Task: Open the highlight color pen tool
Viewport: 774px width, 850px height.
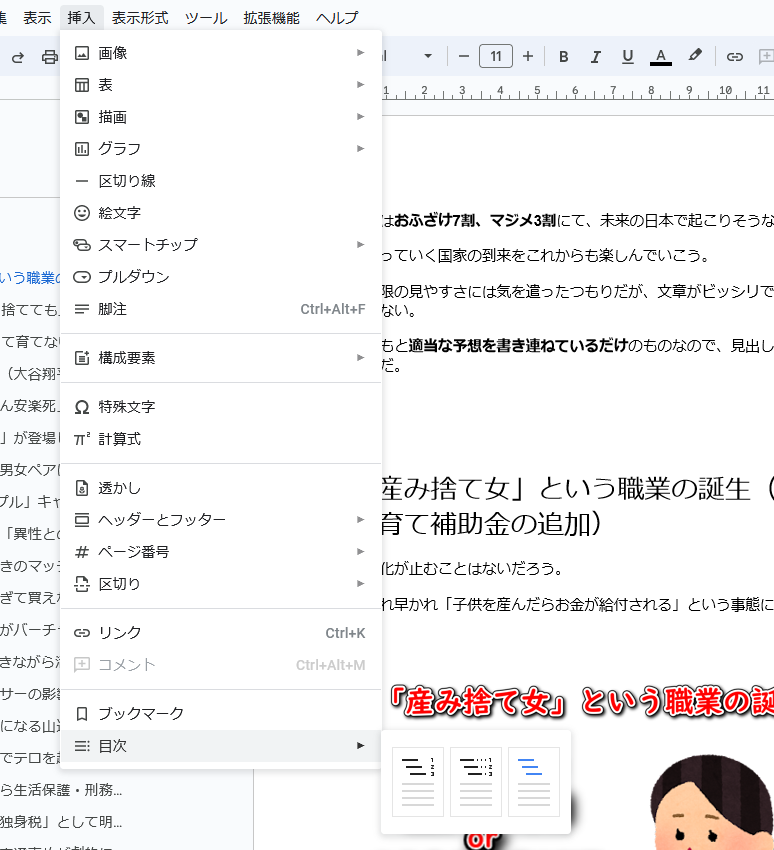Action: [x=695, y=56]
